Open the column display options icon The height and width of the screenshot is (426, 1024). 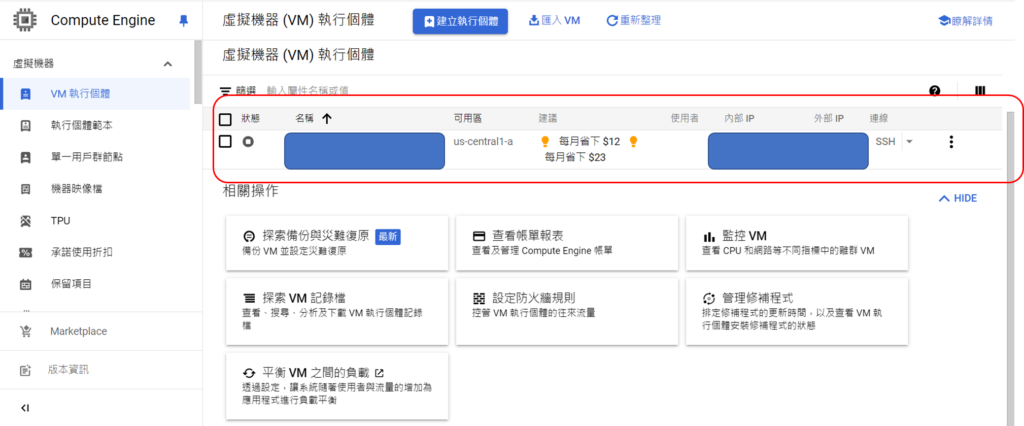coord(980,91)
